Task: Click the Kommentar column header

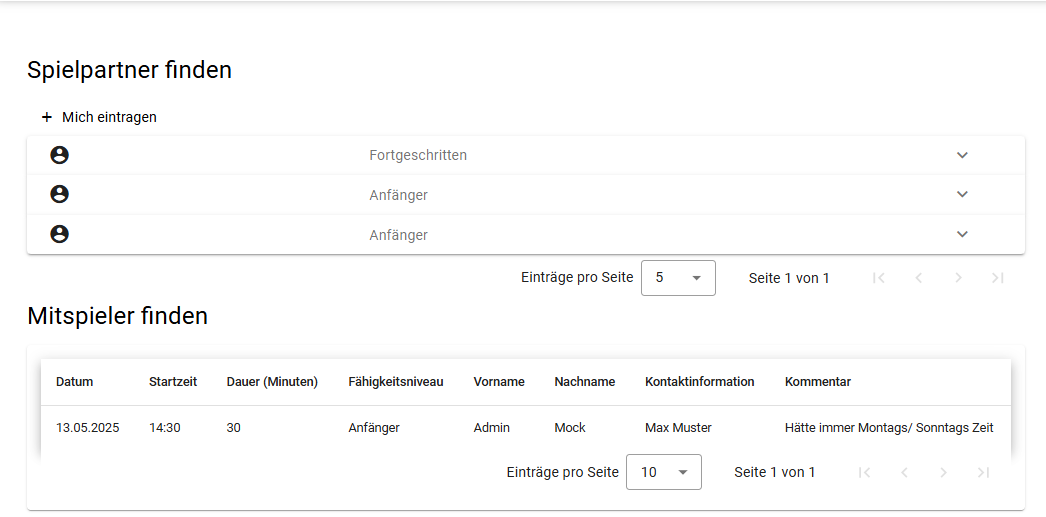Action: click(818, 382)
